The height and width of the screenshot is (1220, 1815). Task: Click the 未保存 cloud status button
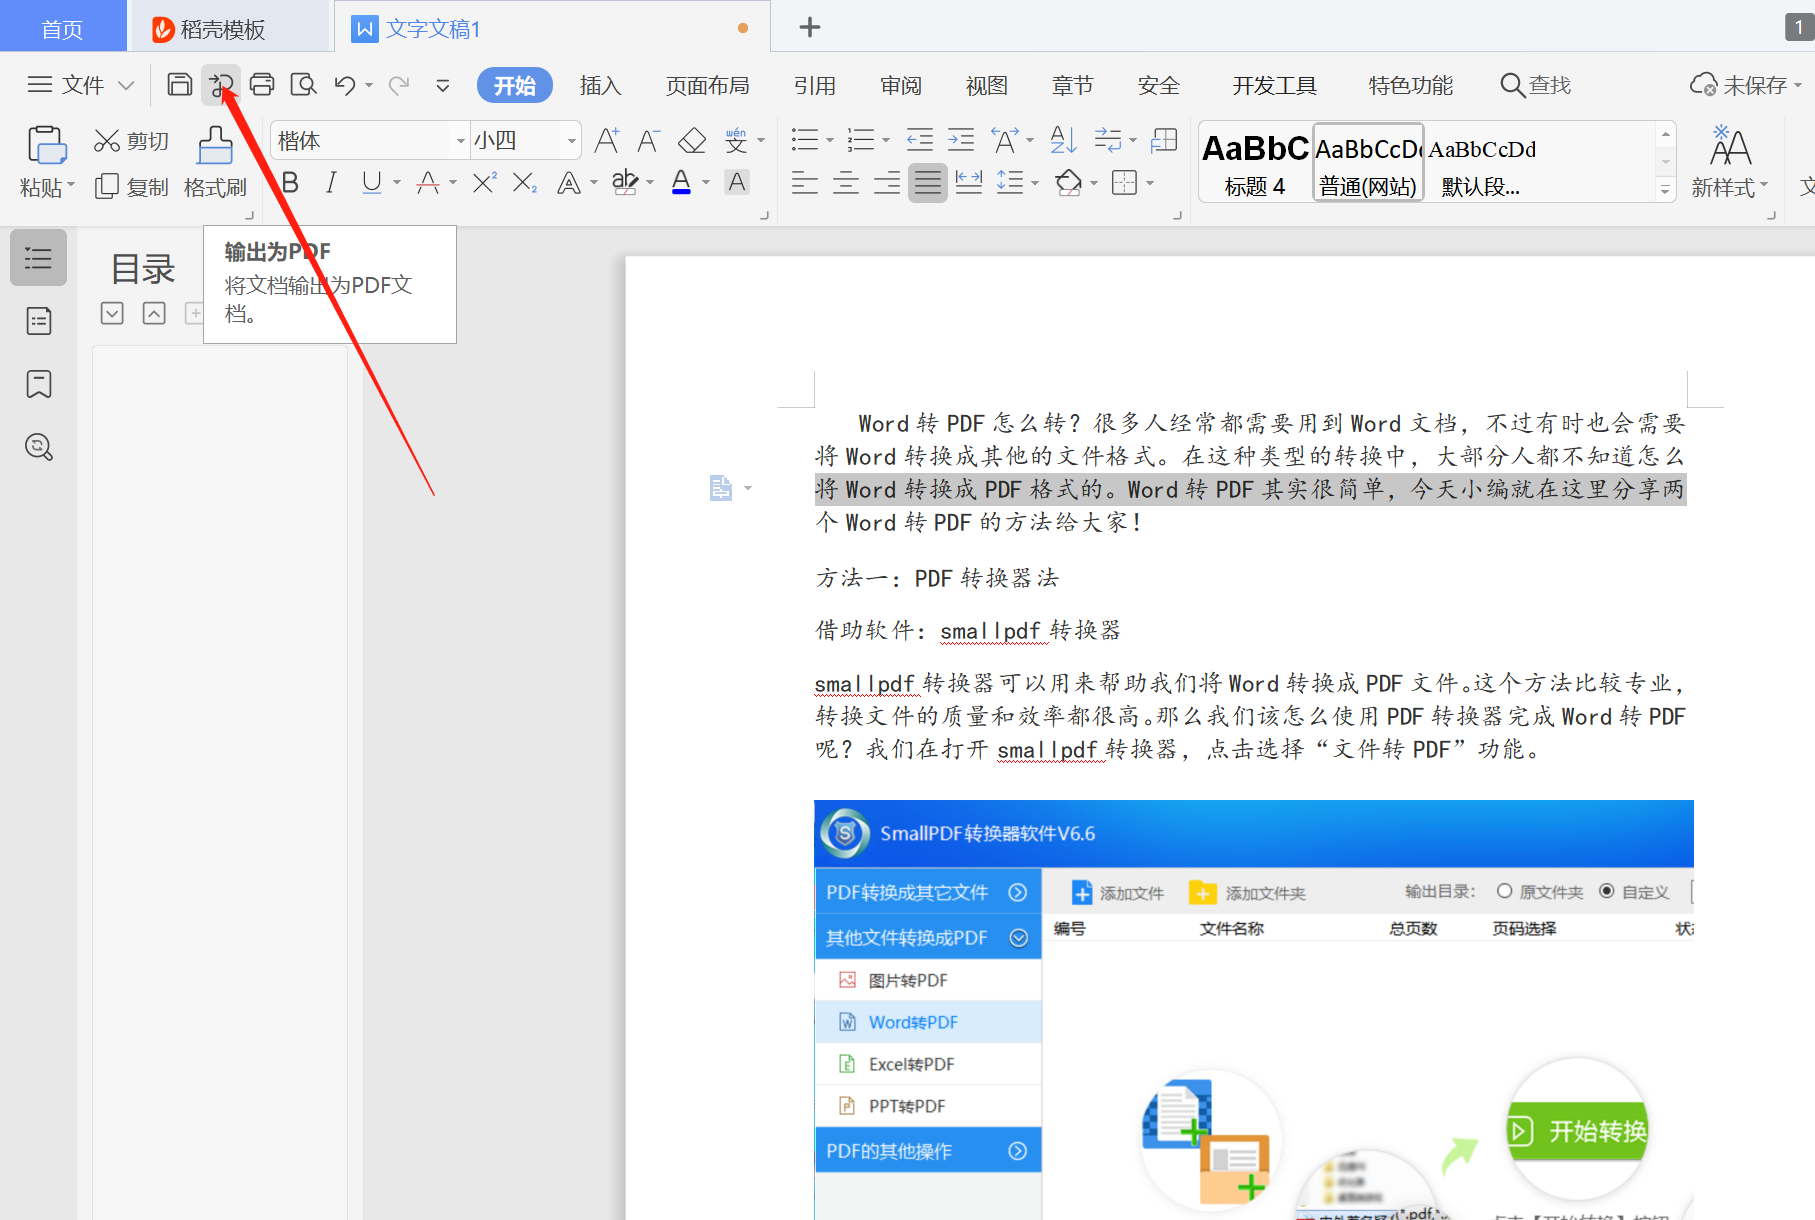tap(1746, 85)
